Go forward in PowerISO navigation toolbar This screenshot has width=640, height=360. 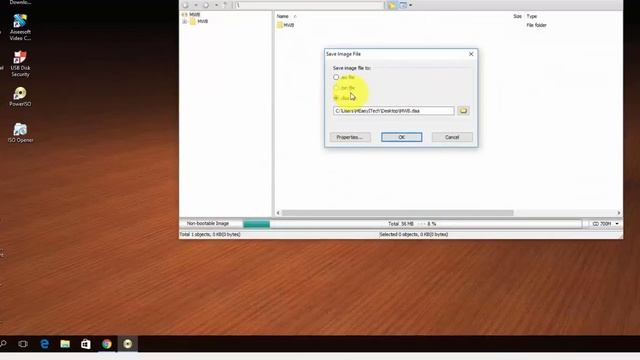tap(206, 5)
